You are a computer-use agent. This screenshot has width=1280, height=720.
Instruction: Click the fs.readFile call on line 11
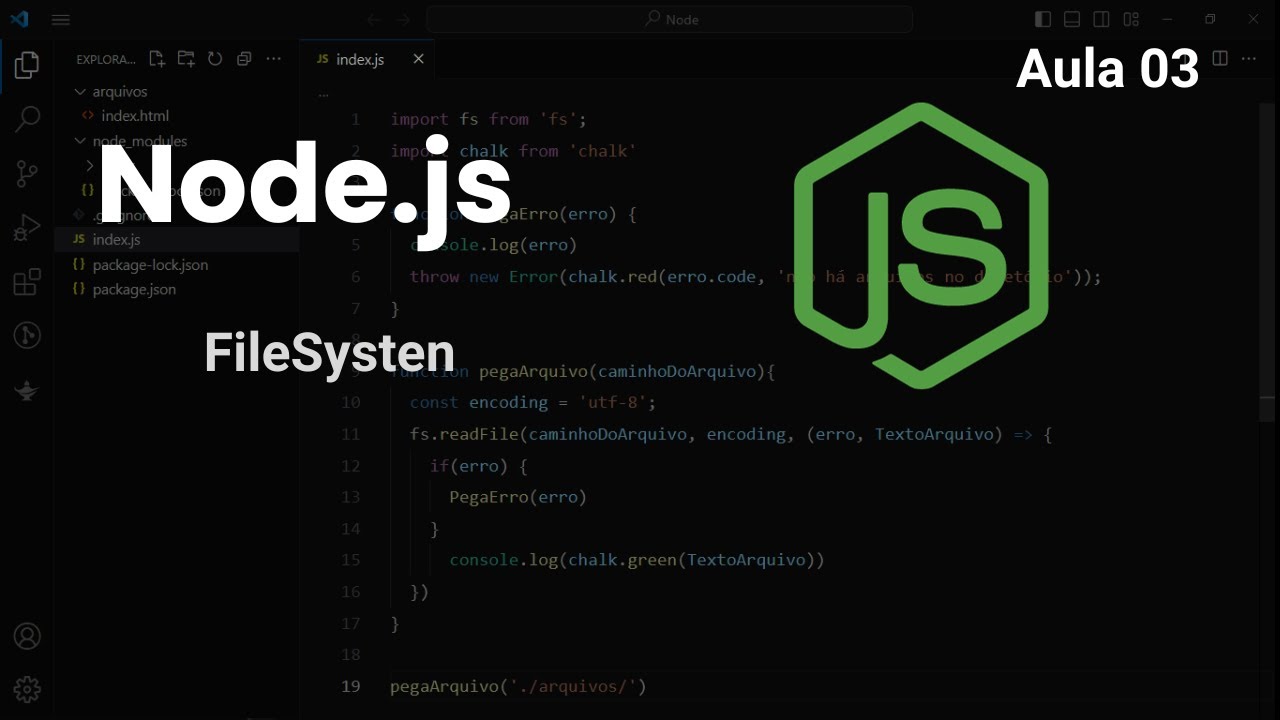tap(464, 434)
